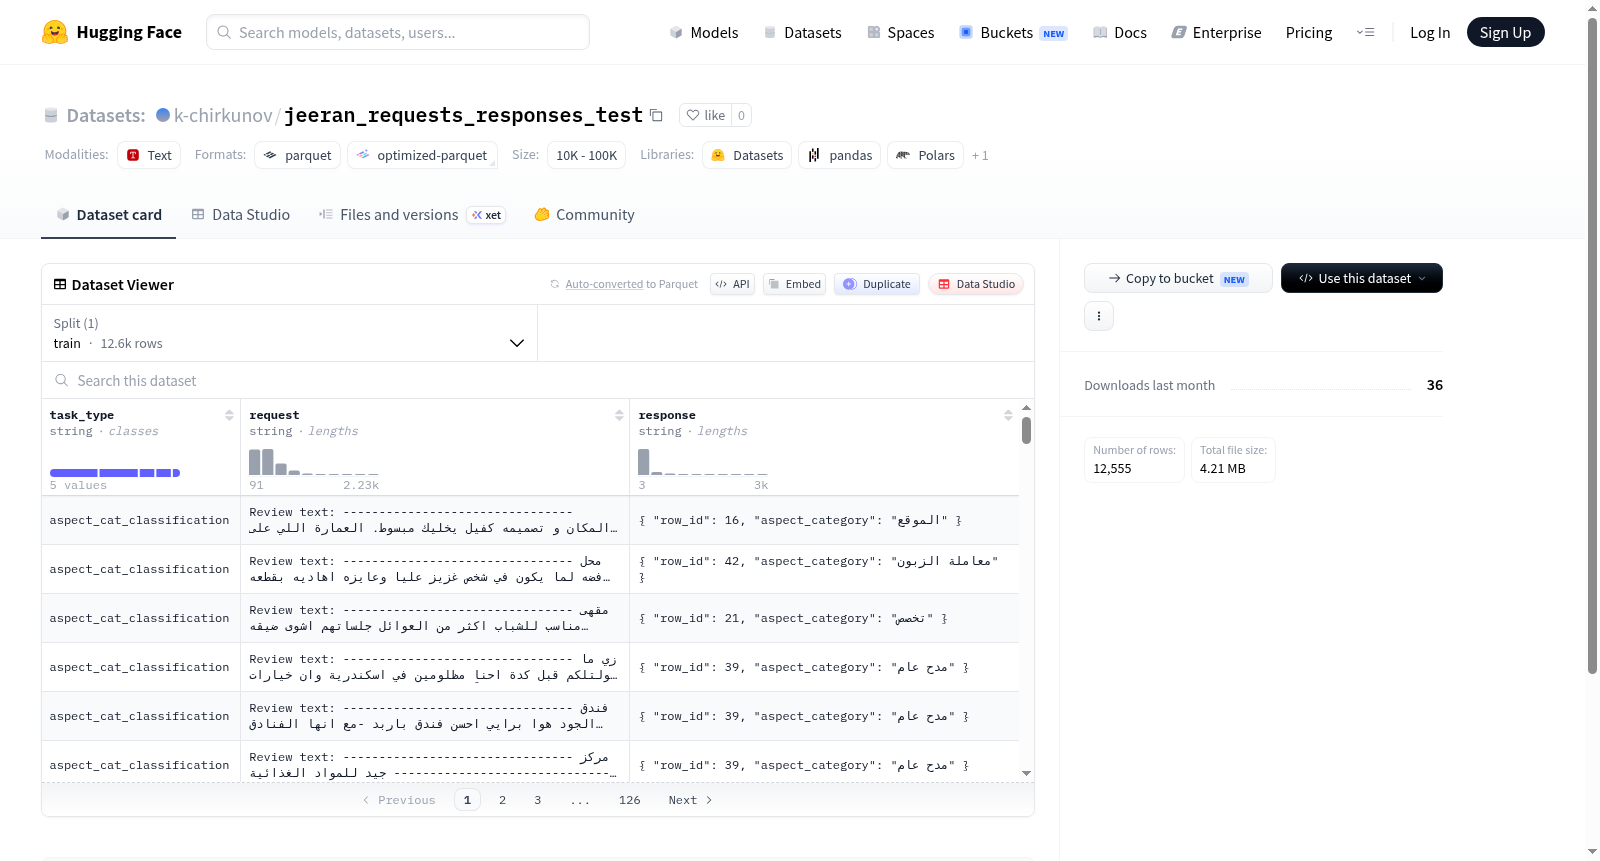Open the three-dot more options menu
Viewport: 1600px width, 861px height.
click(1099, 316)
